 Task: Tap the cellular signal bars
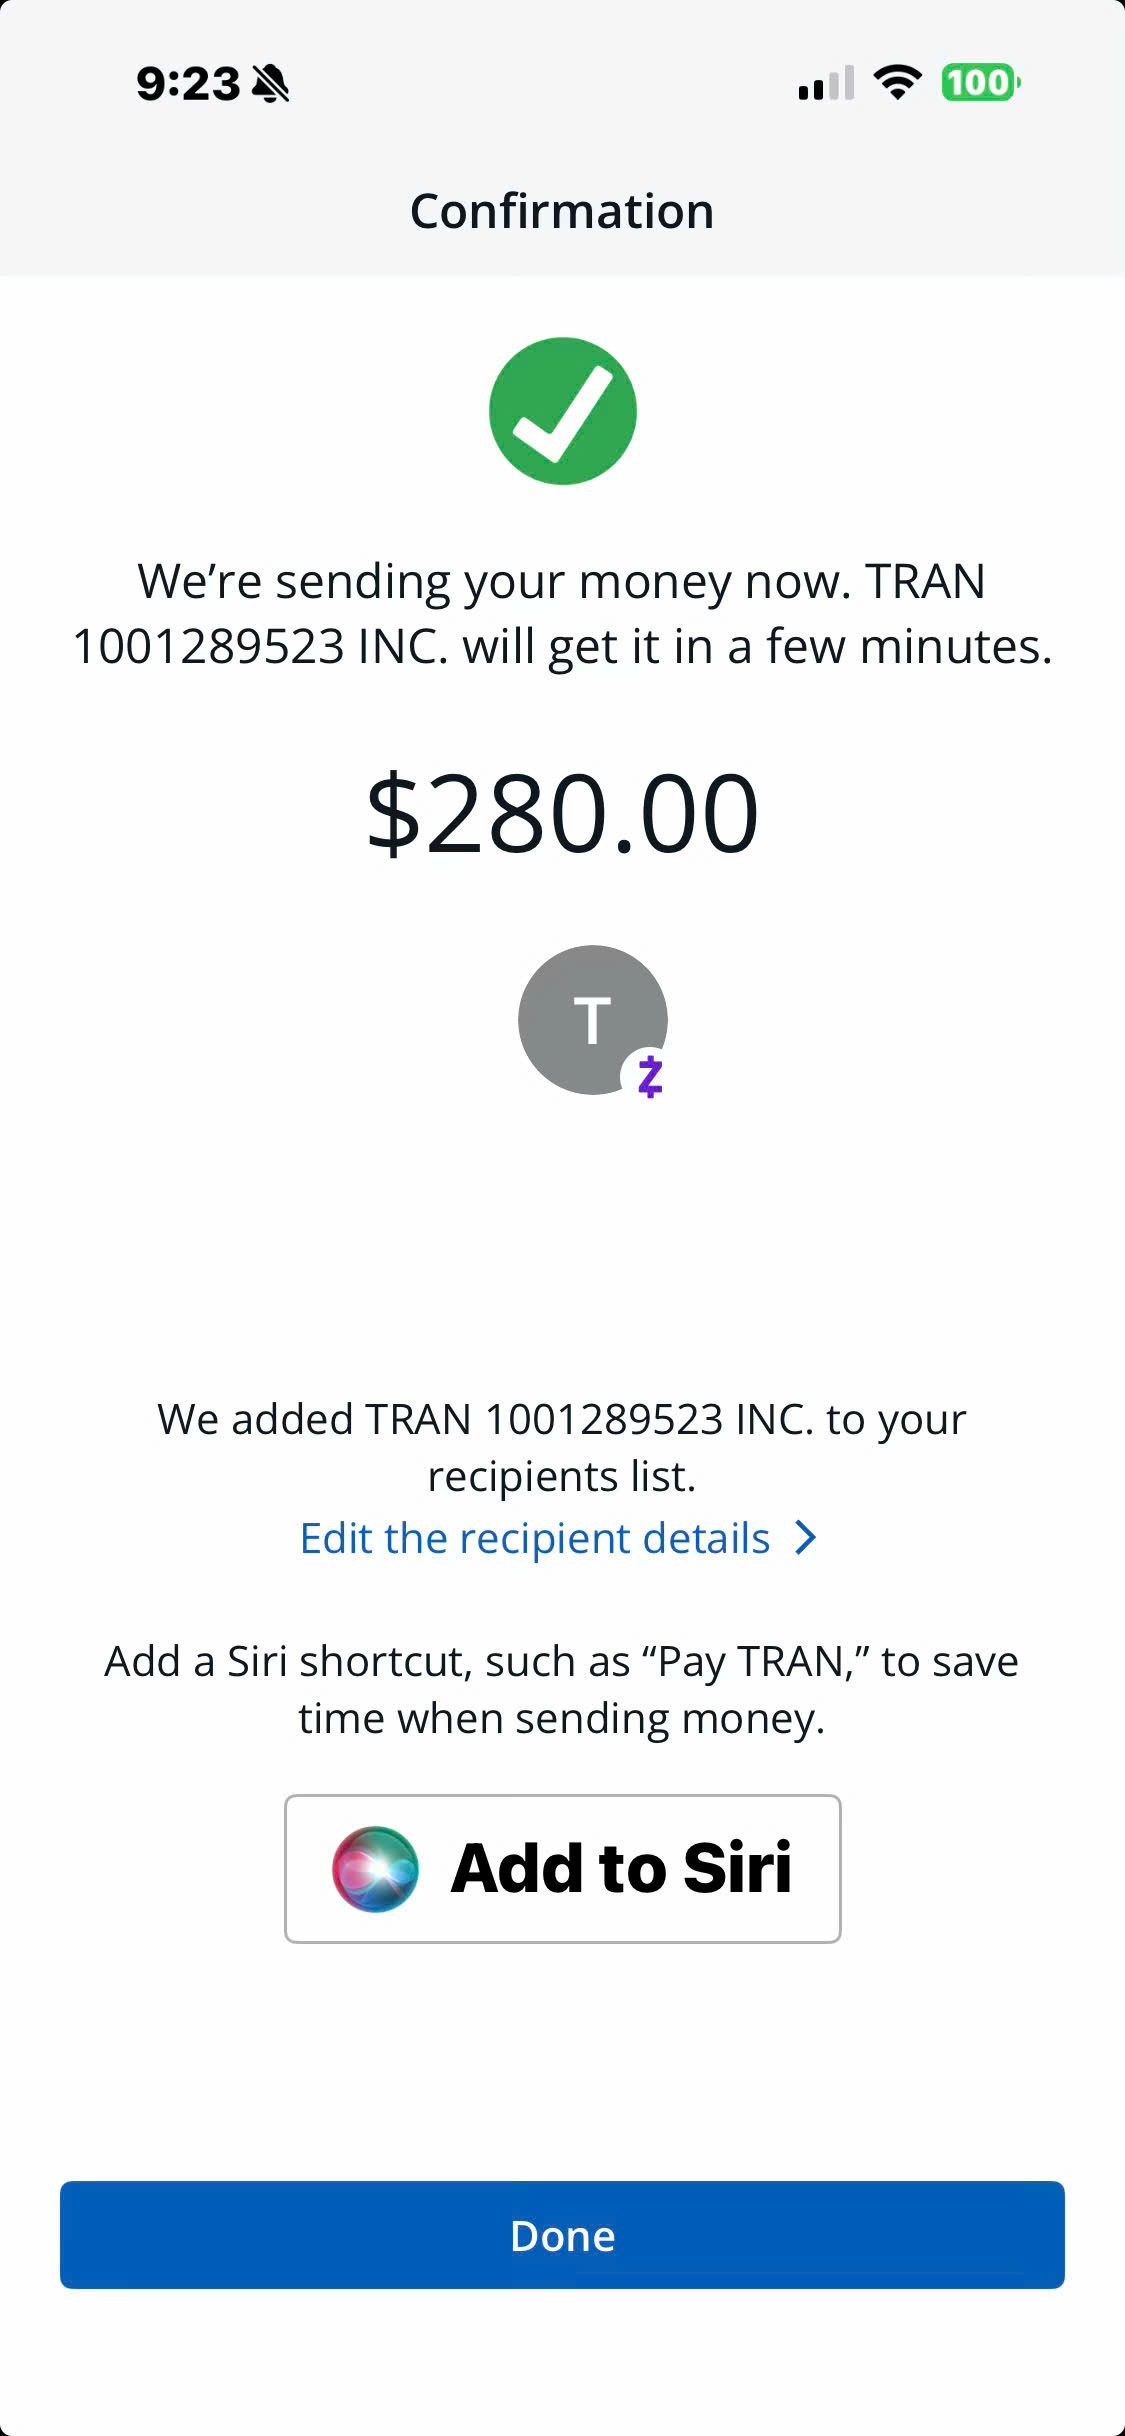pyautogui.click(x=826, y=83)
